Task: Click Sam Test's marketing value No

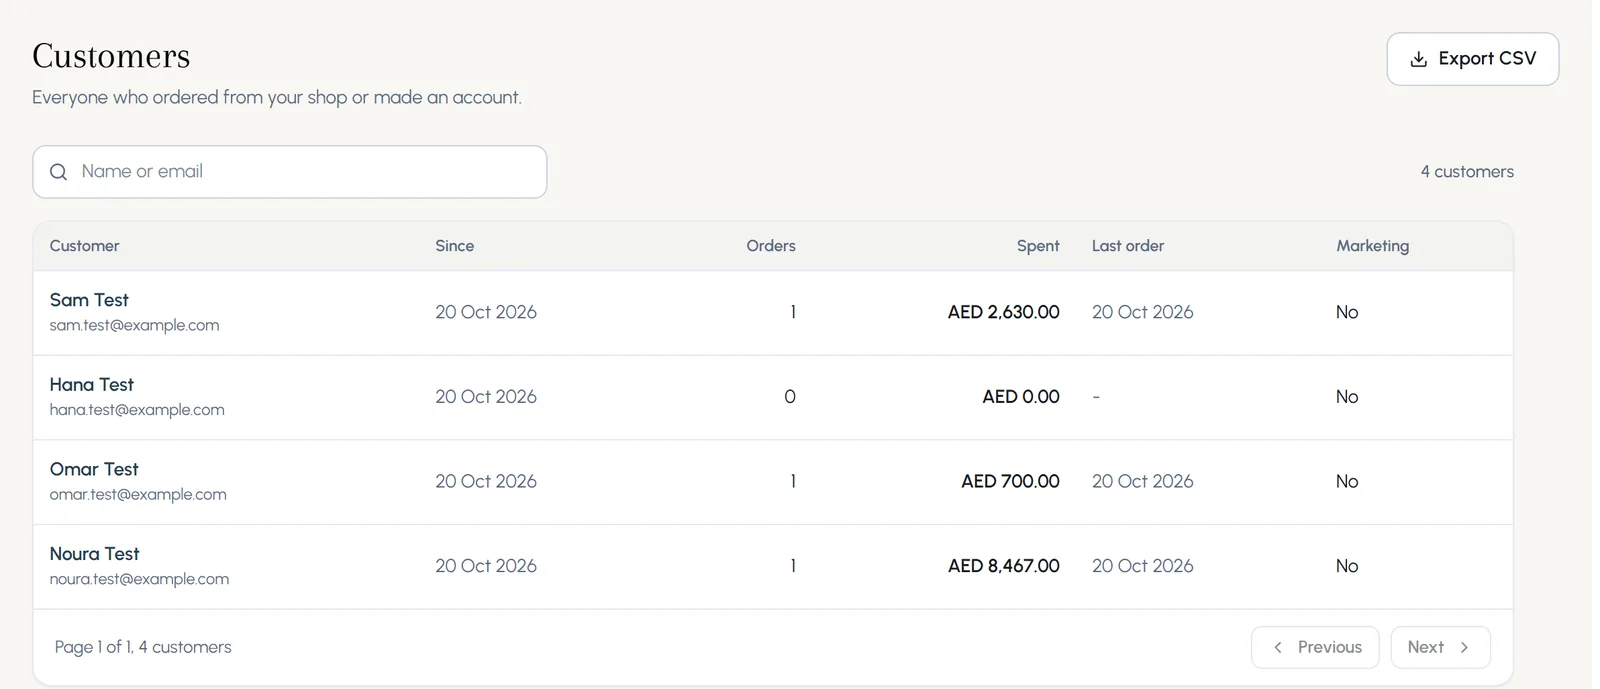Action: click(x=1347, y=312)
